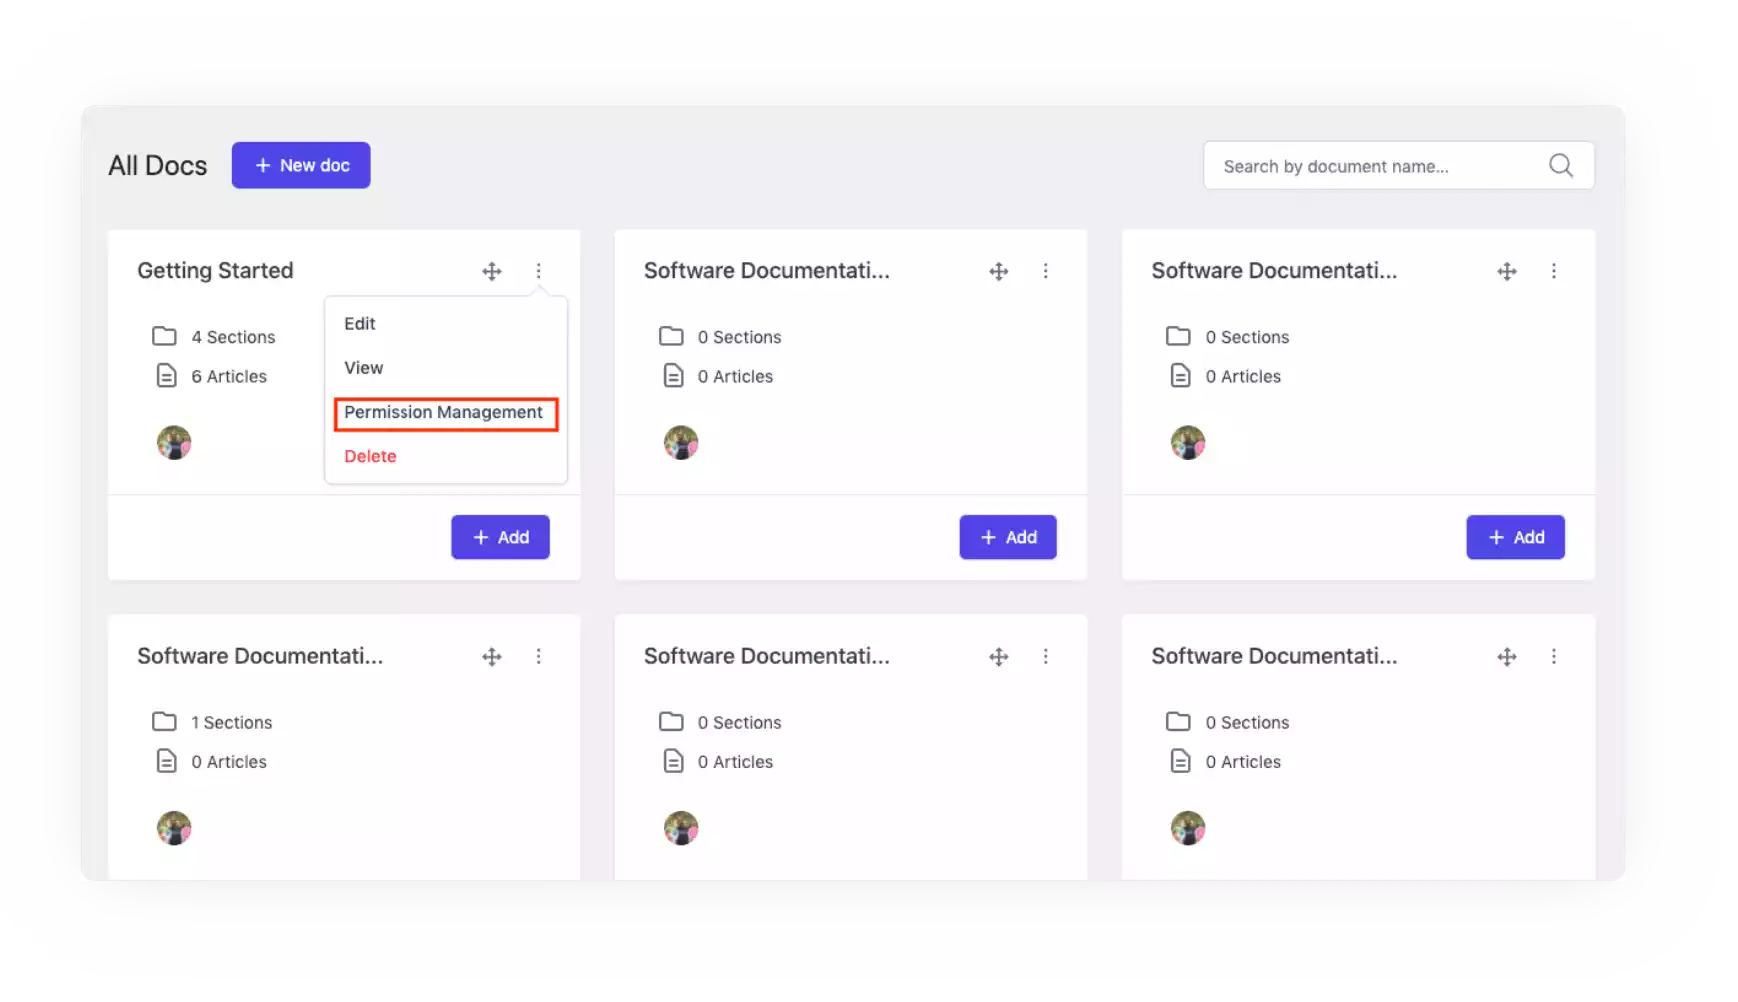Open the kebab menu on Getting Started card

[539, 271]
